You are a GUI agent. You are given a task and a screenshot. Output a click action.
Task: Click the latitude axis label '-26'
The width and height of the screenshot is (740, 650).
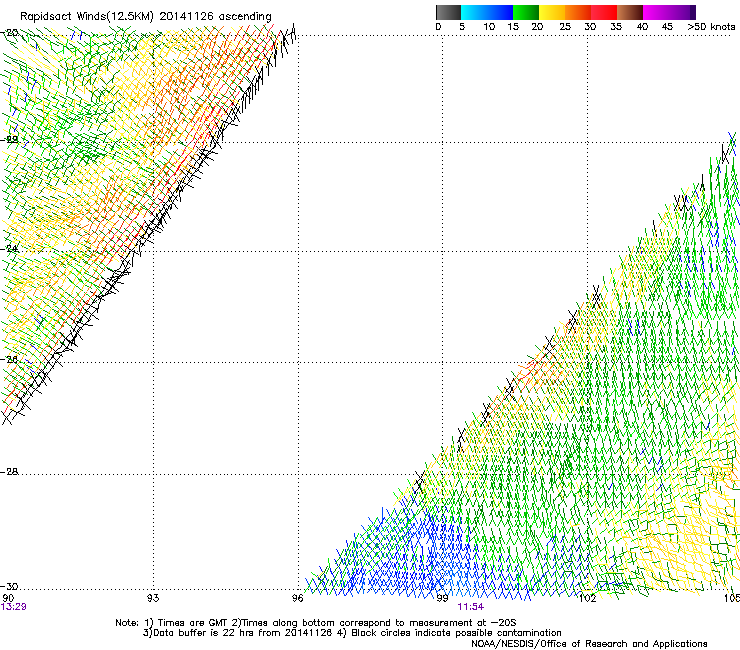tap(10, 360)
